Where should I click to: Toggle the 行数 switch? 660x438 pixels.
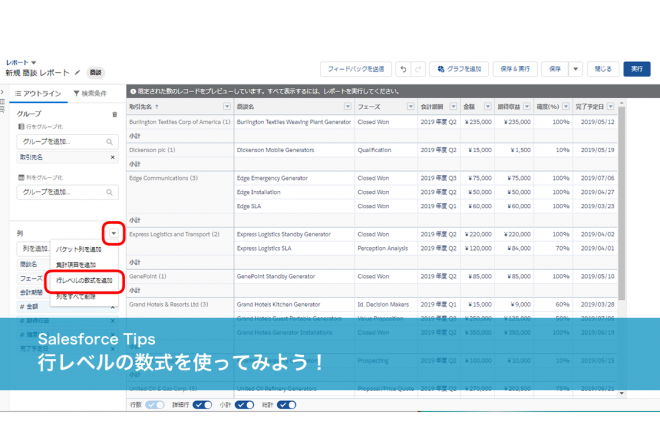click(154, 405)
